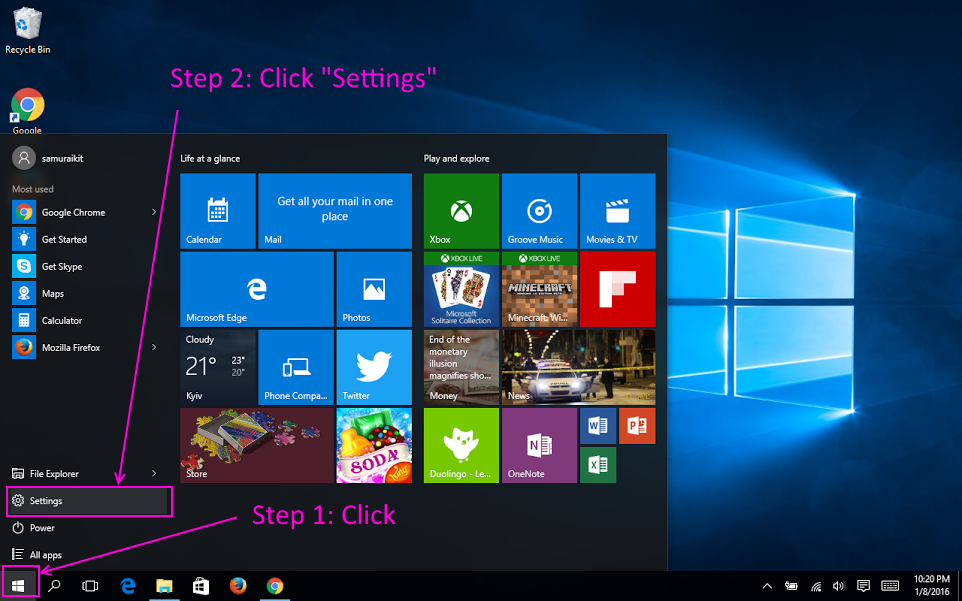
Task: Click the clock to open the calendar
Action: tap(930, 585)
